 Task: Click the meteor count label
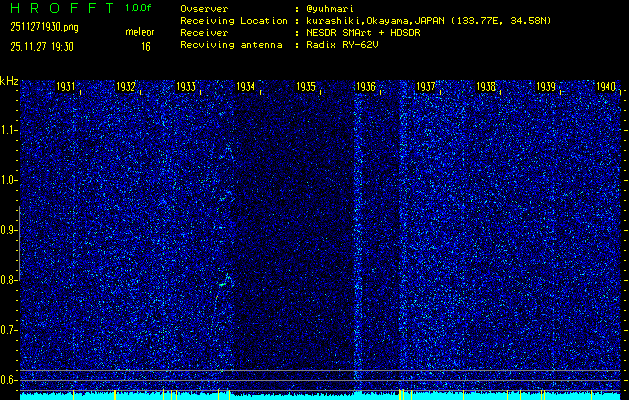click(x=140, y=32)
